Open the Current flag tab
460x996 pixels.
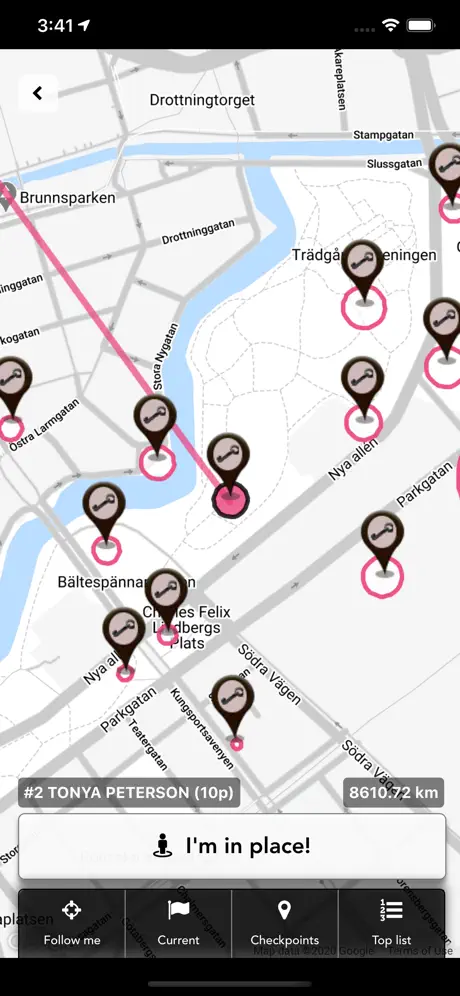179,923
